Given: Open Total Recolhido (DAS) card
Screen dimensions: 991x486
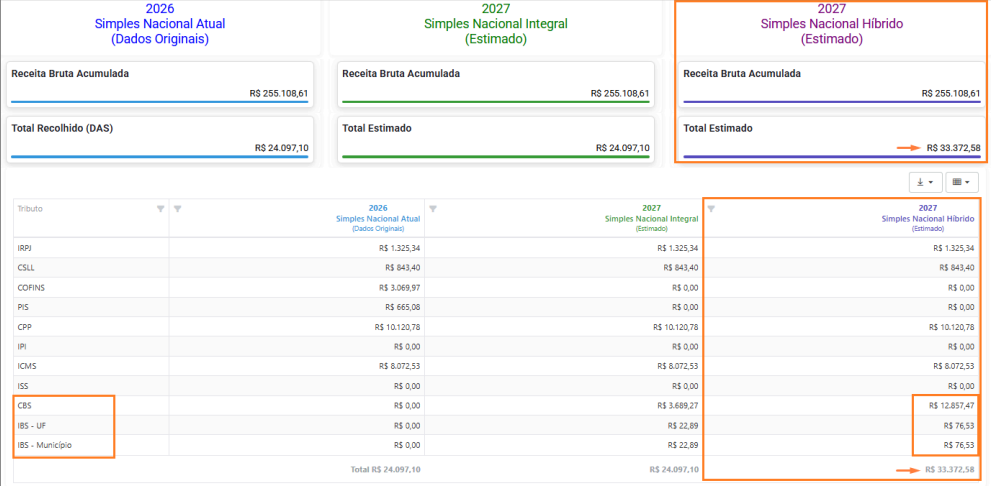Looking at the screenshot, I should (x=160, y=138).
